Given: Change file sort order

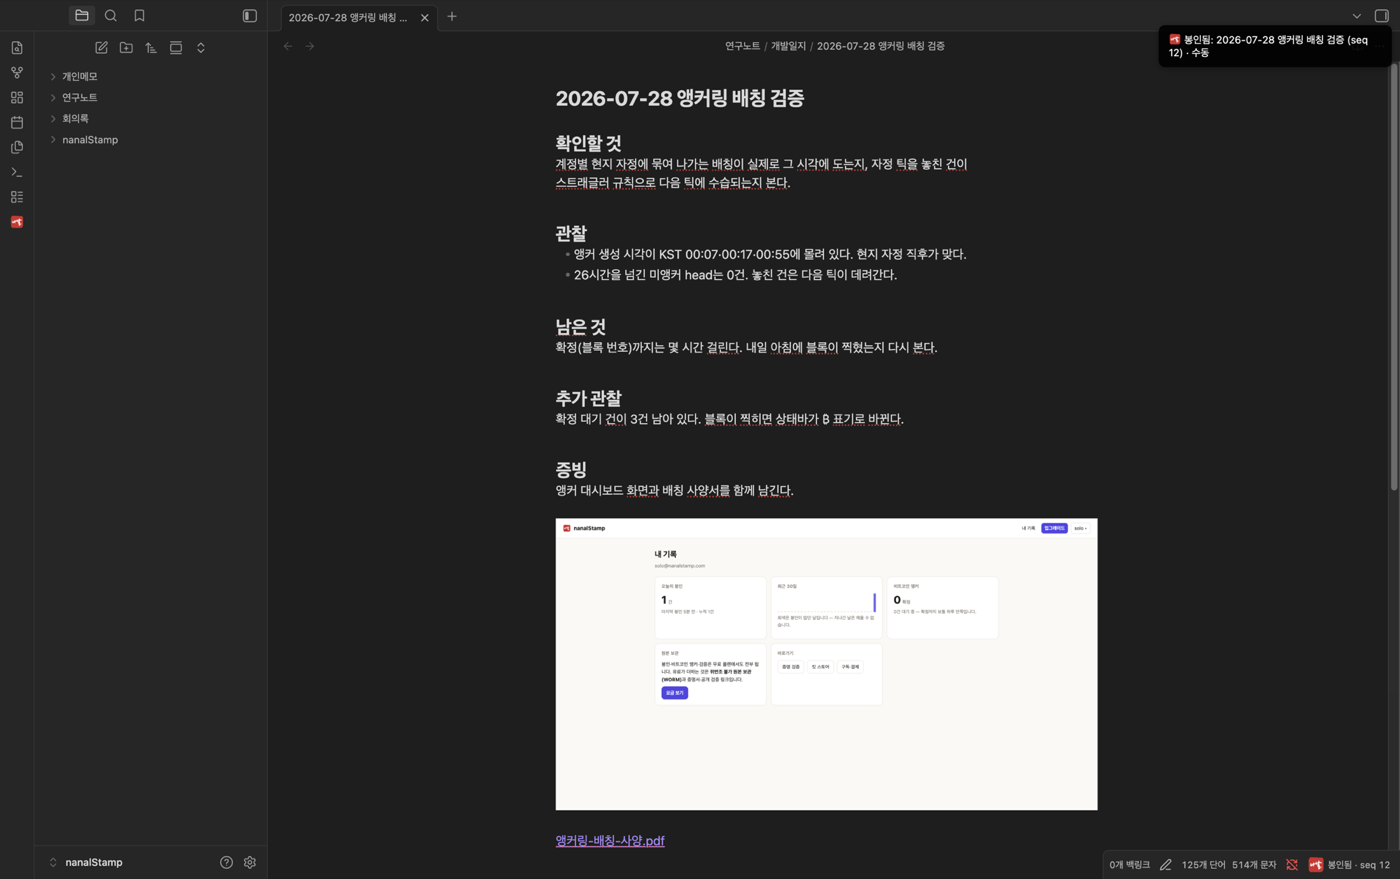Looking at the screenshot, I should click(151, 48).
